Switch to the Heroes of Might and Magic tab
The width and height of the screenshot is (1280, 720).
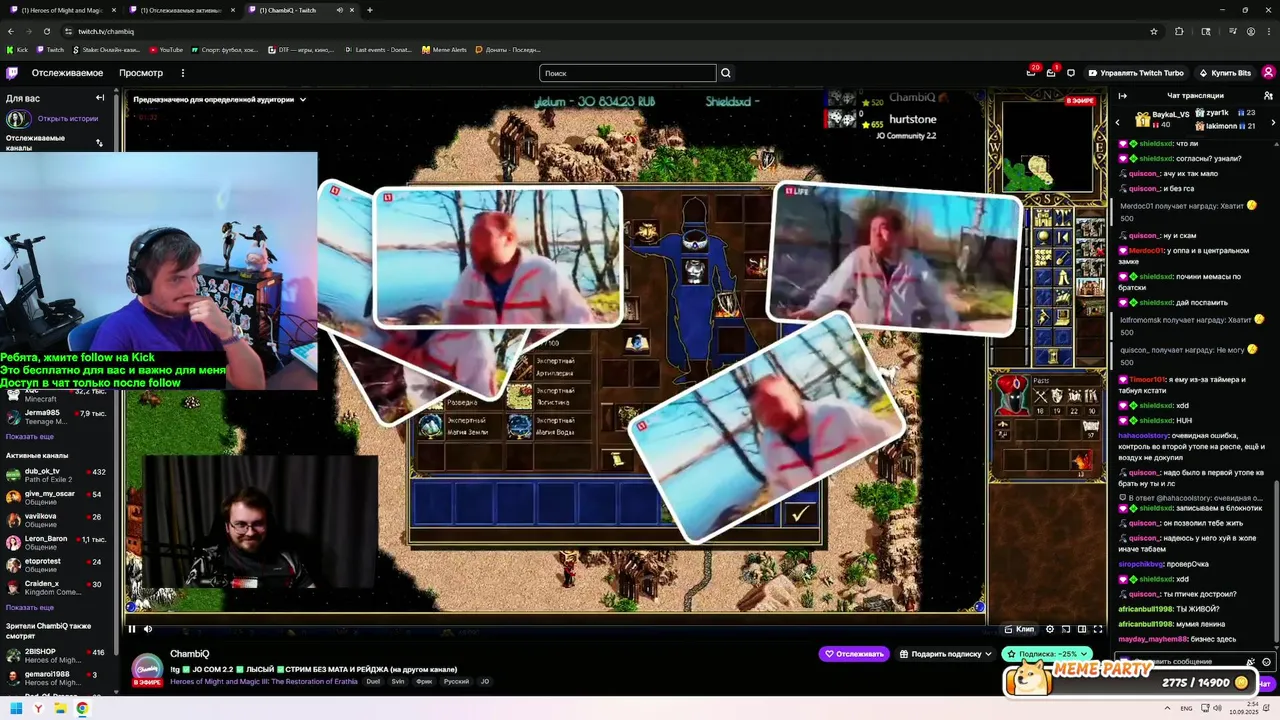coord(60,10)
